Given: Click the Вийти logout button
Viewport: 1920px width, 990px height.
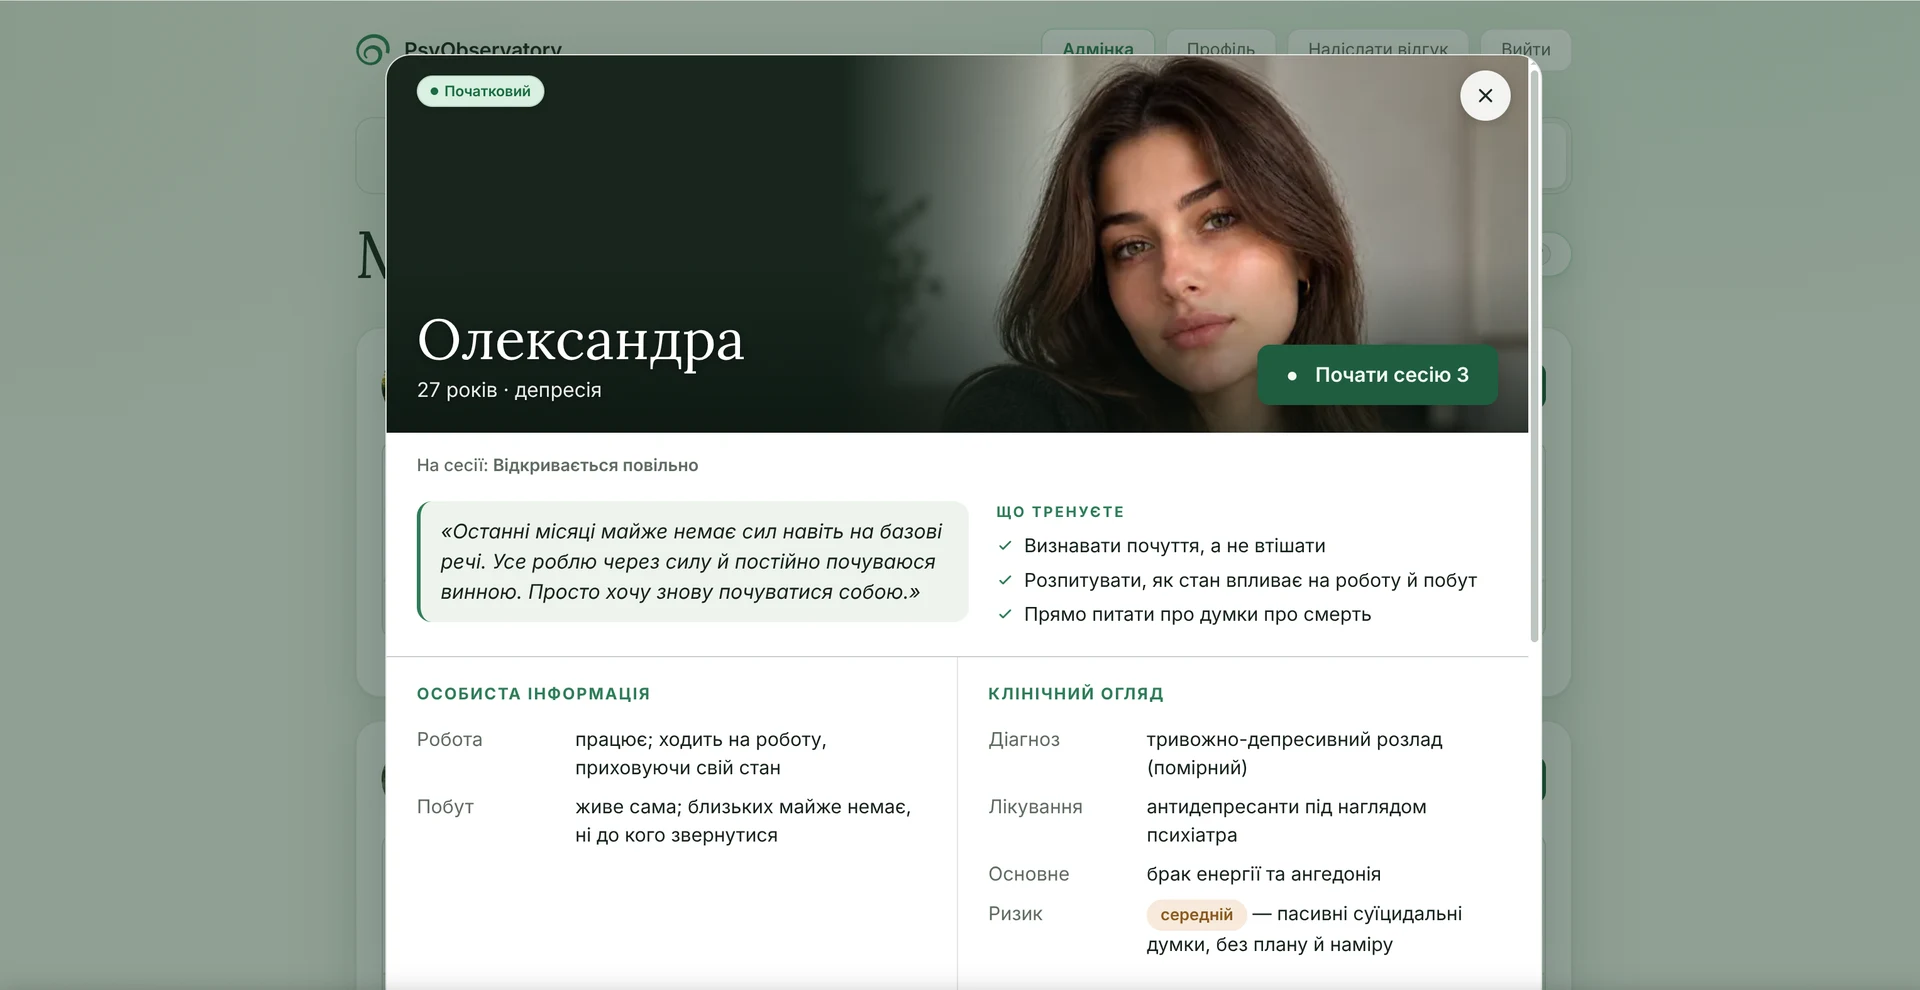Looking at the screenshot, I should pyautogui.click(x=1525, y=48).
